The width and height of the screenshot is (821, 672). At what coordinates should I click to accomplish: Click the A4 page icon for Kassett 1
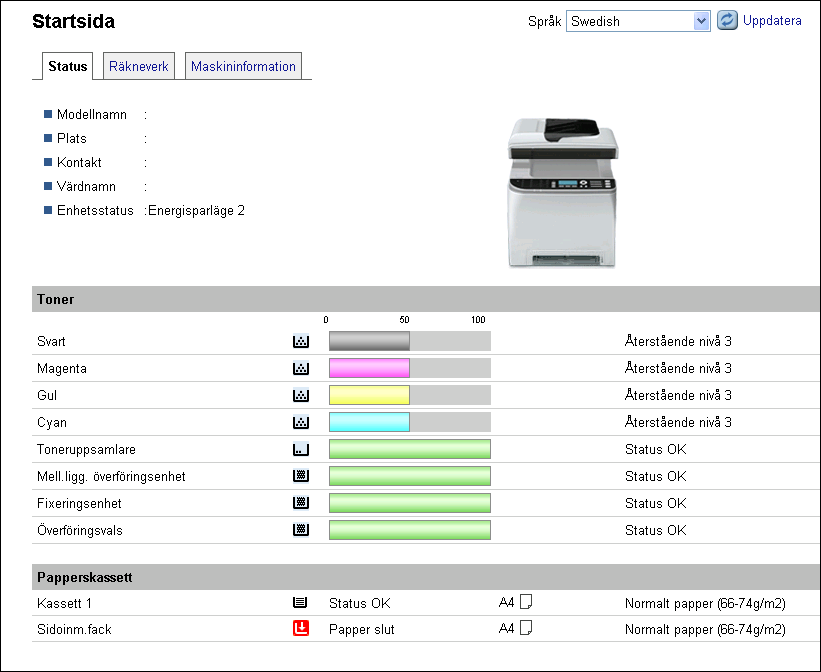[526, 602]
